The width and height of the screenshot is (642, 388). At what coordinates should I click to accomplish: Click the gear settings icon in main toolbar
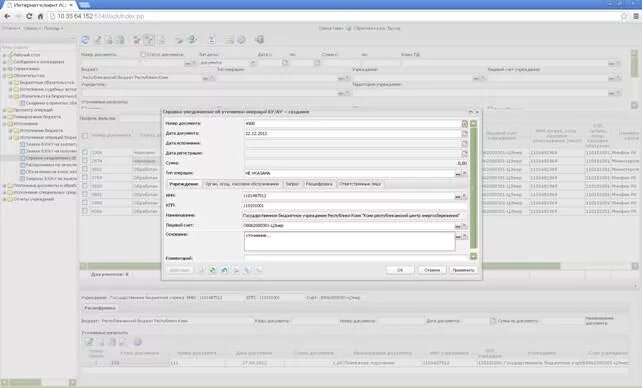point(242,40)
